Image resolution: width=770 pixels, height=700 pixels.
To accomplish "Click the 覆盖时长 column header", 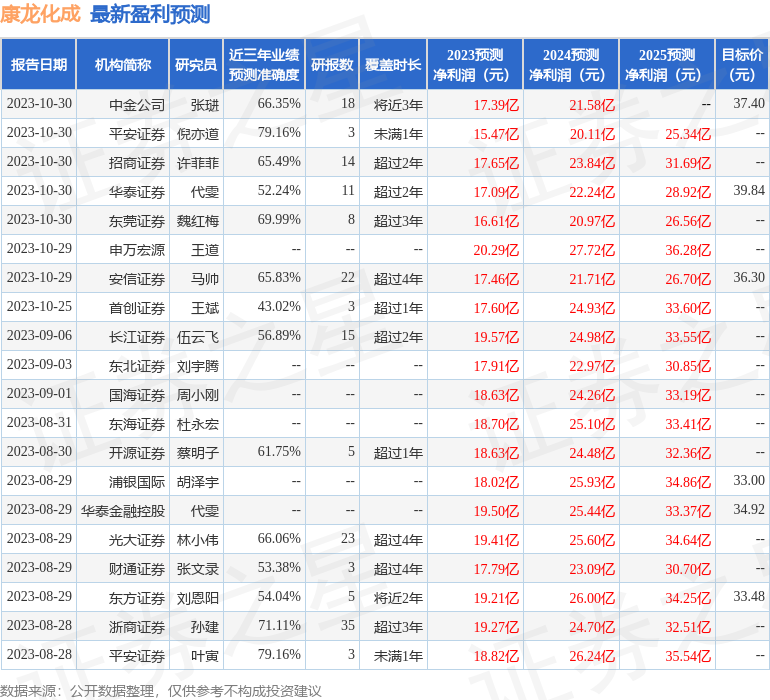I will [393, 64].
